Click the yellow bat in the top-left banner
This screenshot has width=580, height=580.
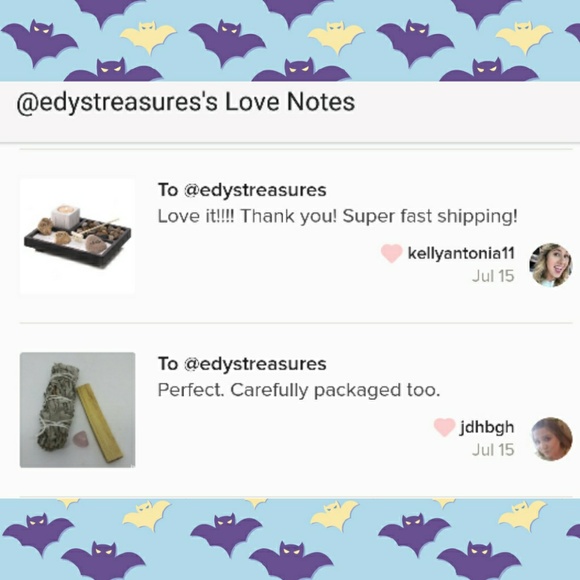pyautogui.click(x=148, y=37)
